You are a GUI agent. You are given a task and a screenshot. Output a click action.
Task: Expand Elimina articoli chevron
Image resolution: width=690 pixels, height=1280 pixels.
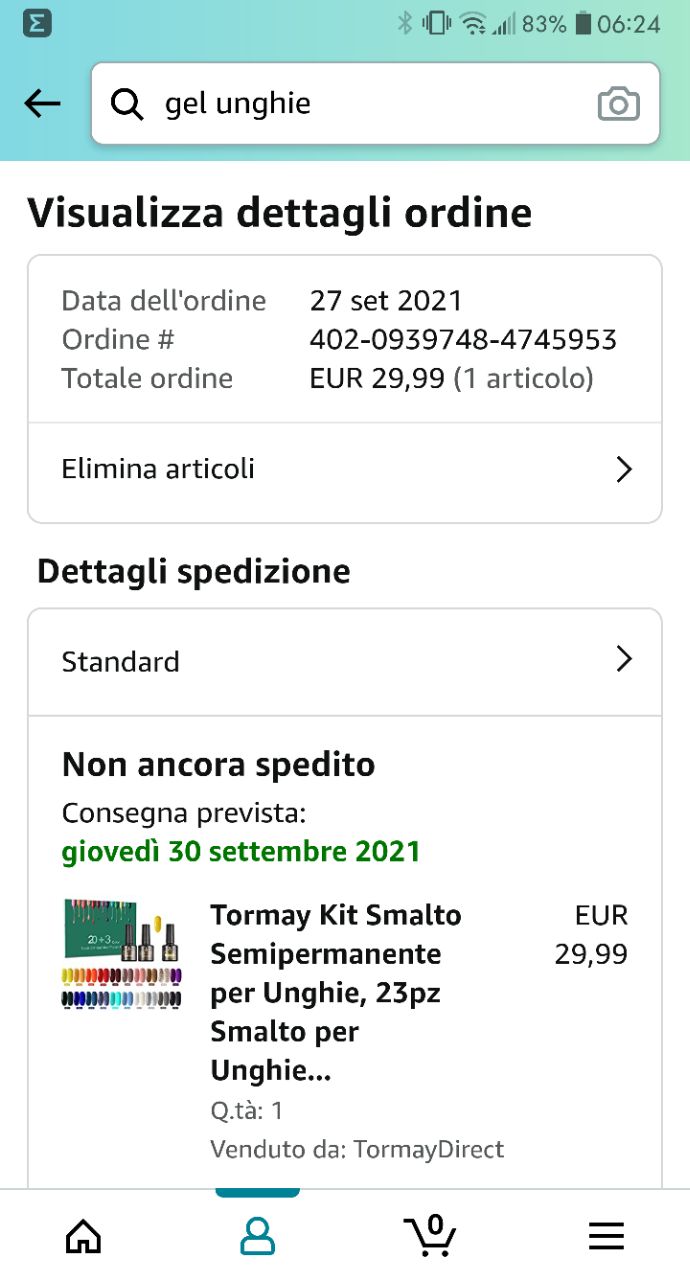624,469
